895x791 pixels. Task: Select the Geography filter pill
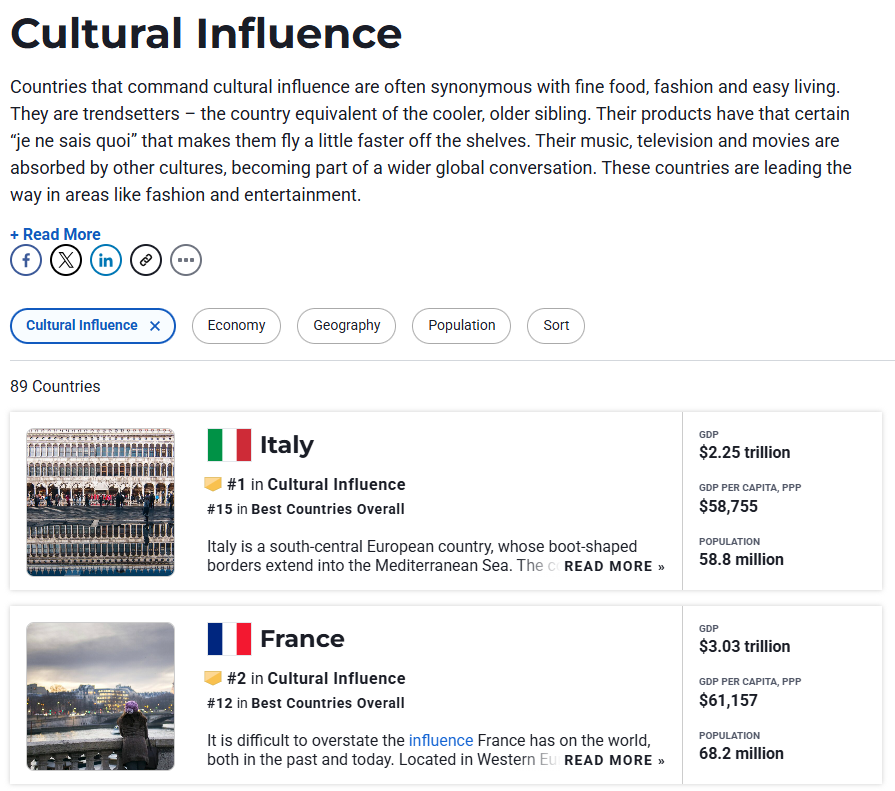[346, 326]
